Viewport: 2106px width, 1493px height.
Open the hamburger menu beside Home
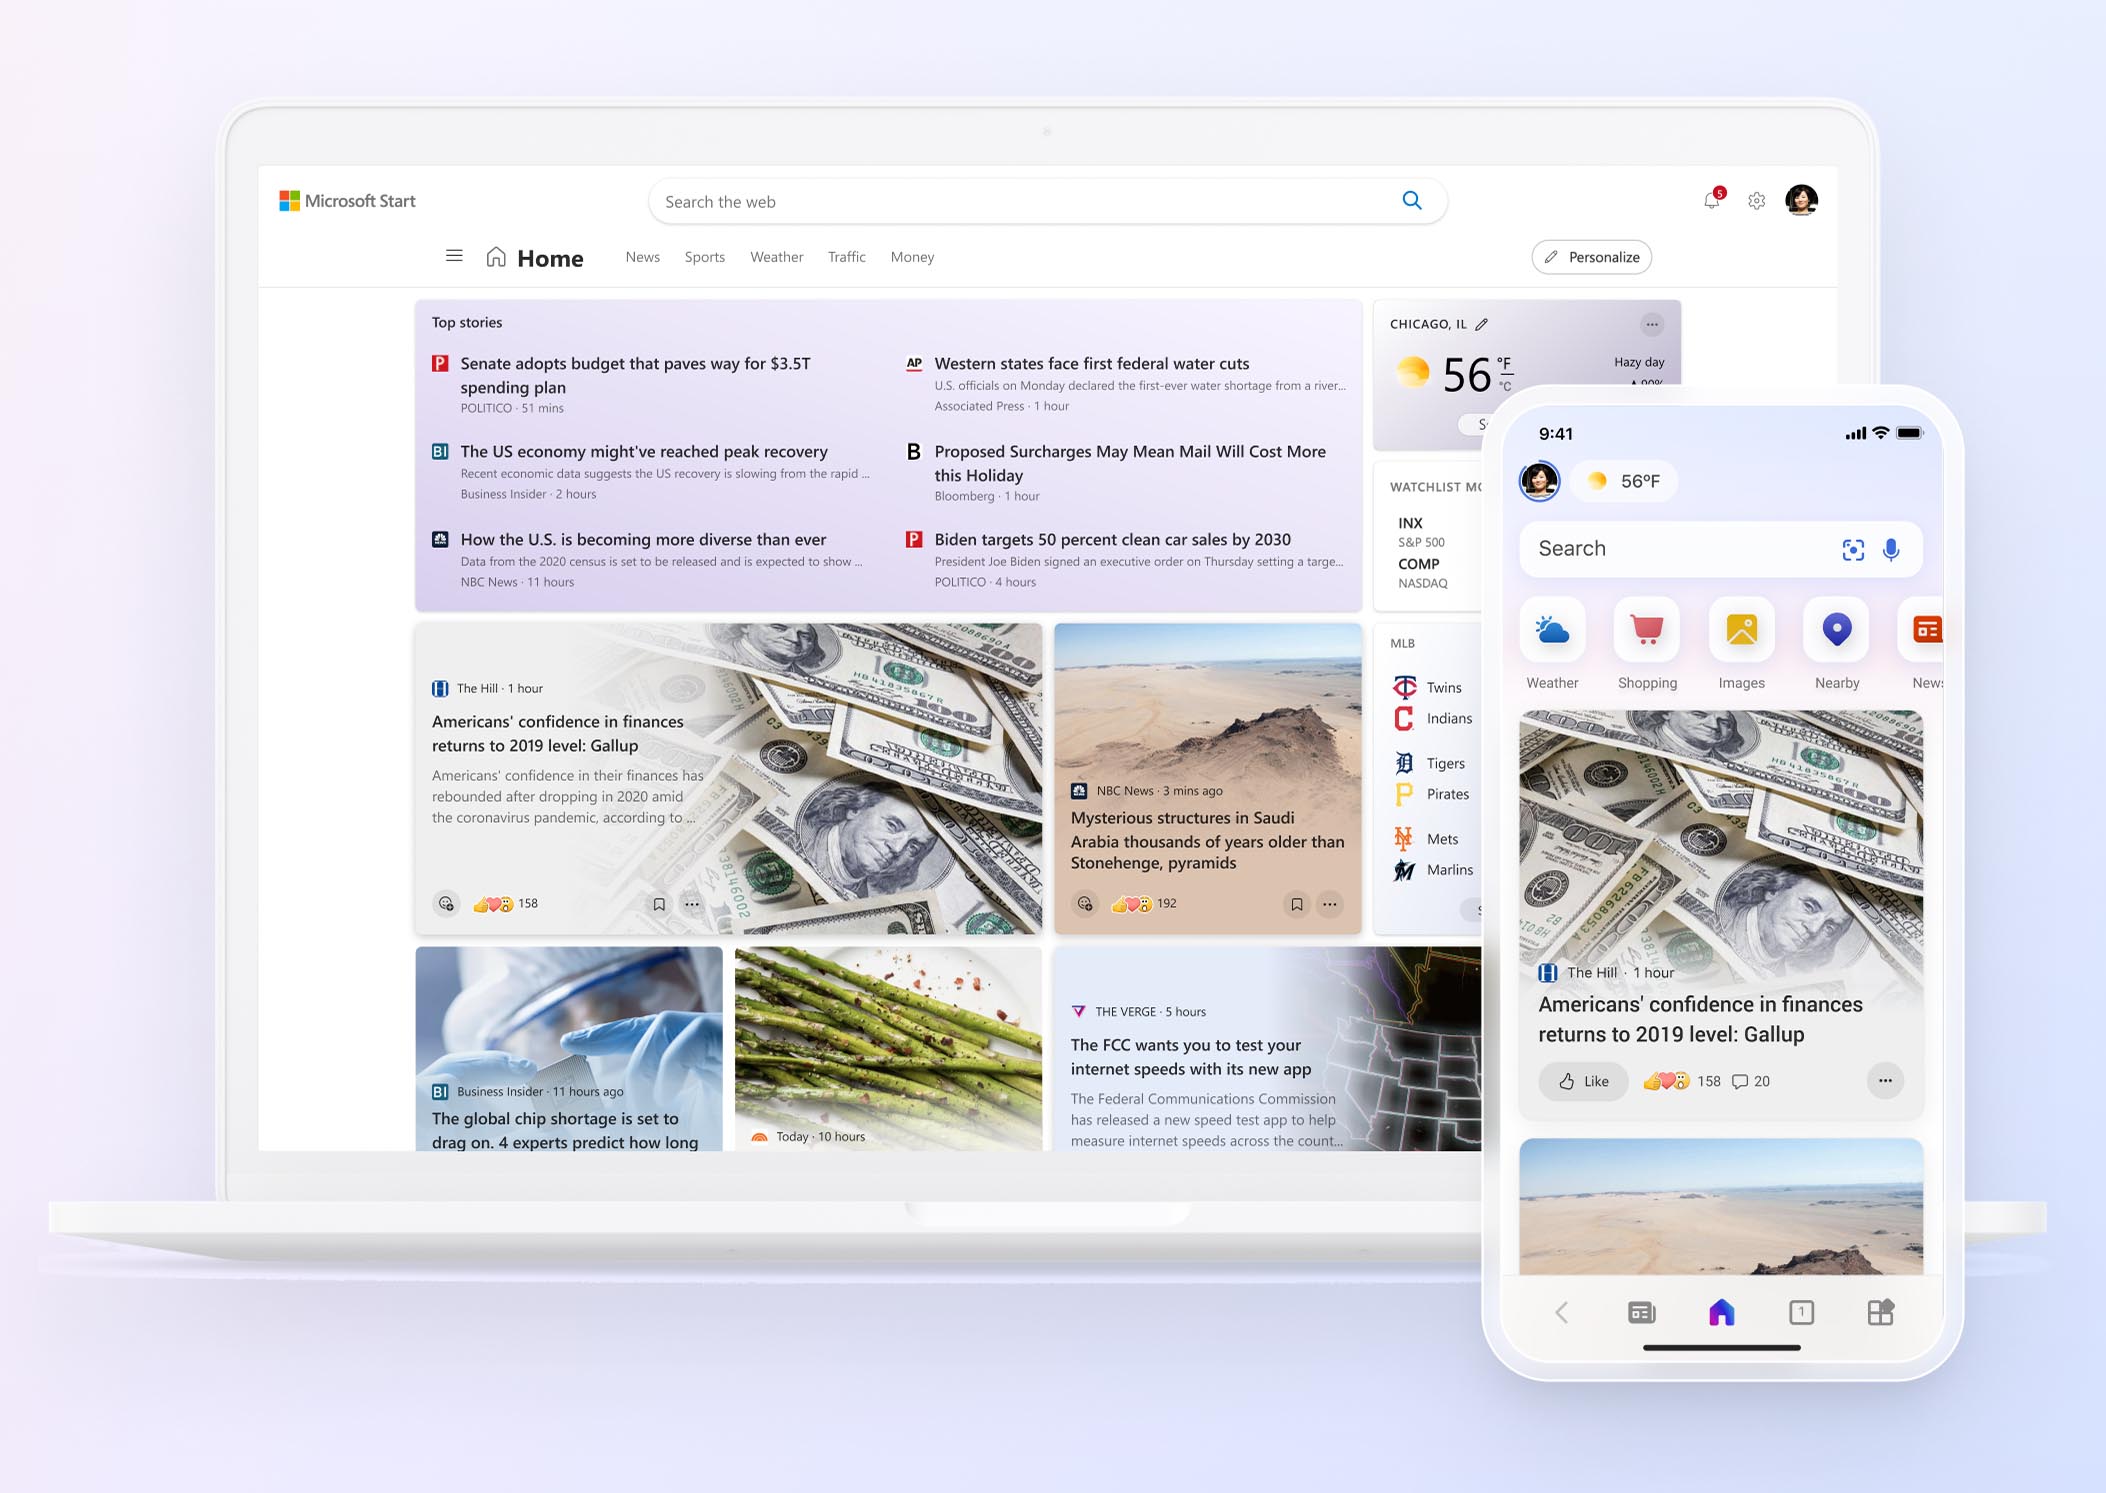454,256
